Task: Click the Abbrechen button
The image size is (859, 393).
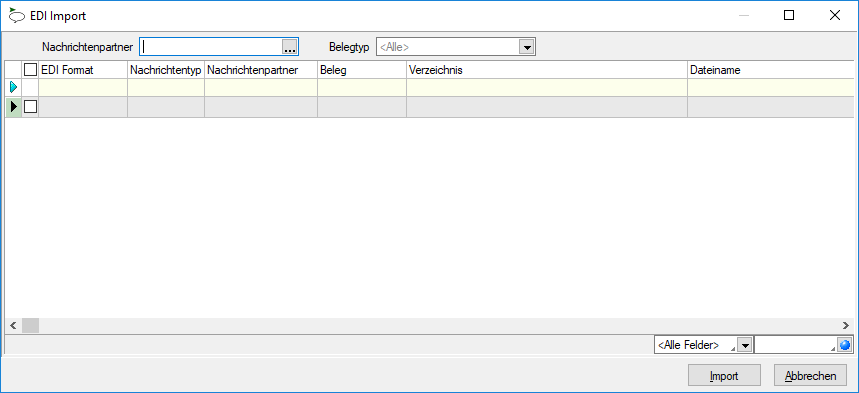Action: 810,376
